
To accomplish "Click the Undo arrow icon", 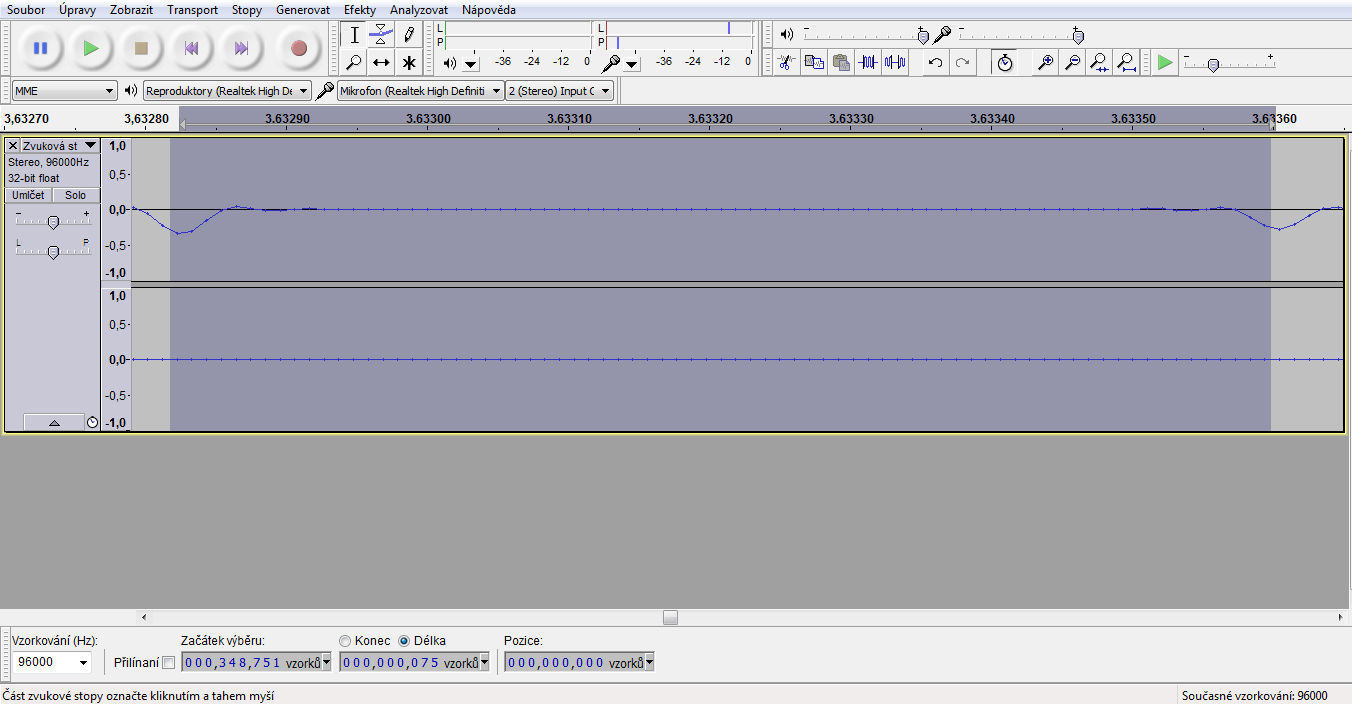I will (x=935, y=63).
